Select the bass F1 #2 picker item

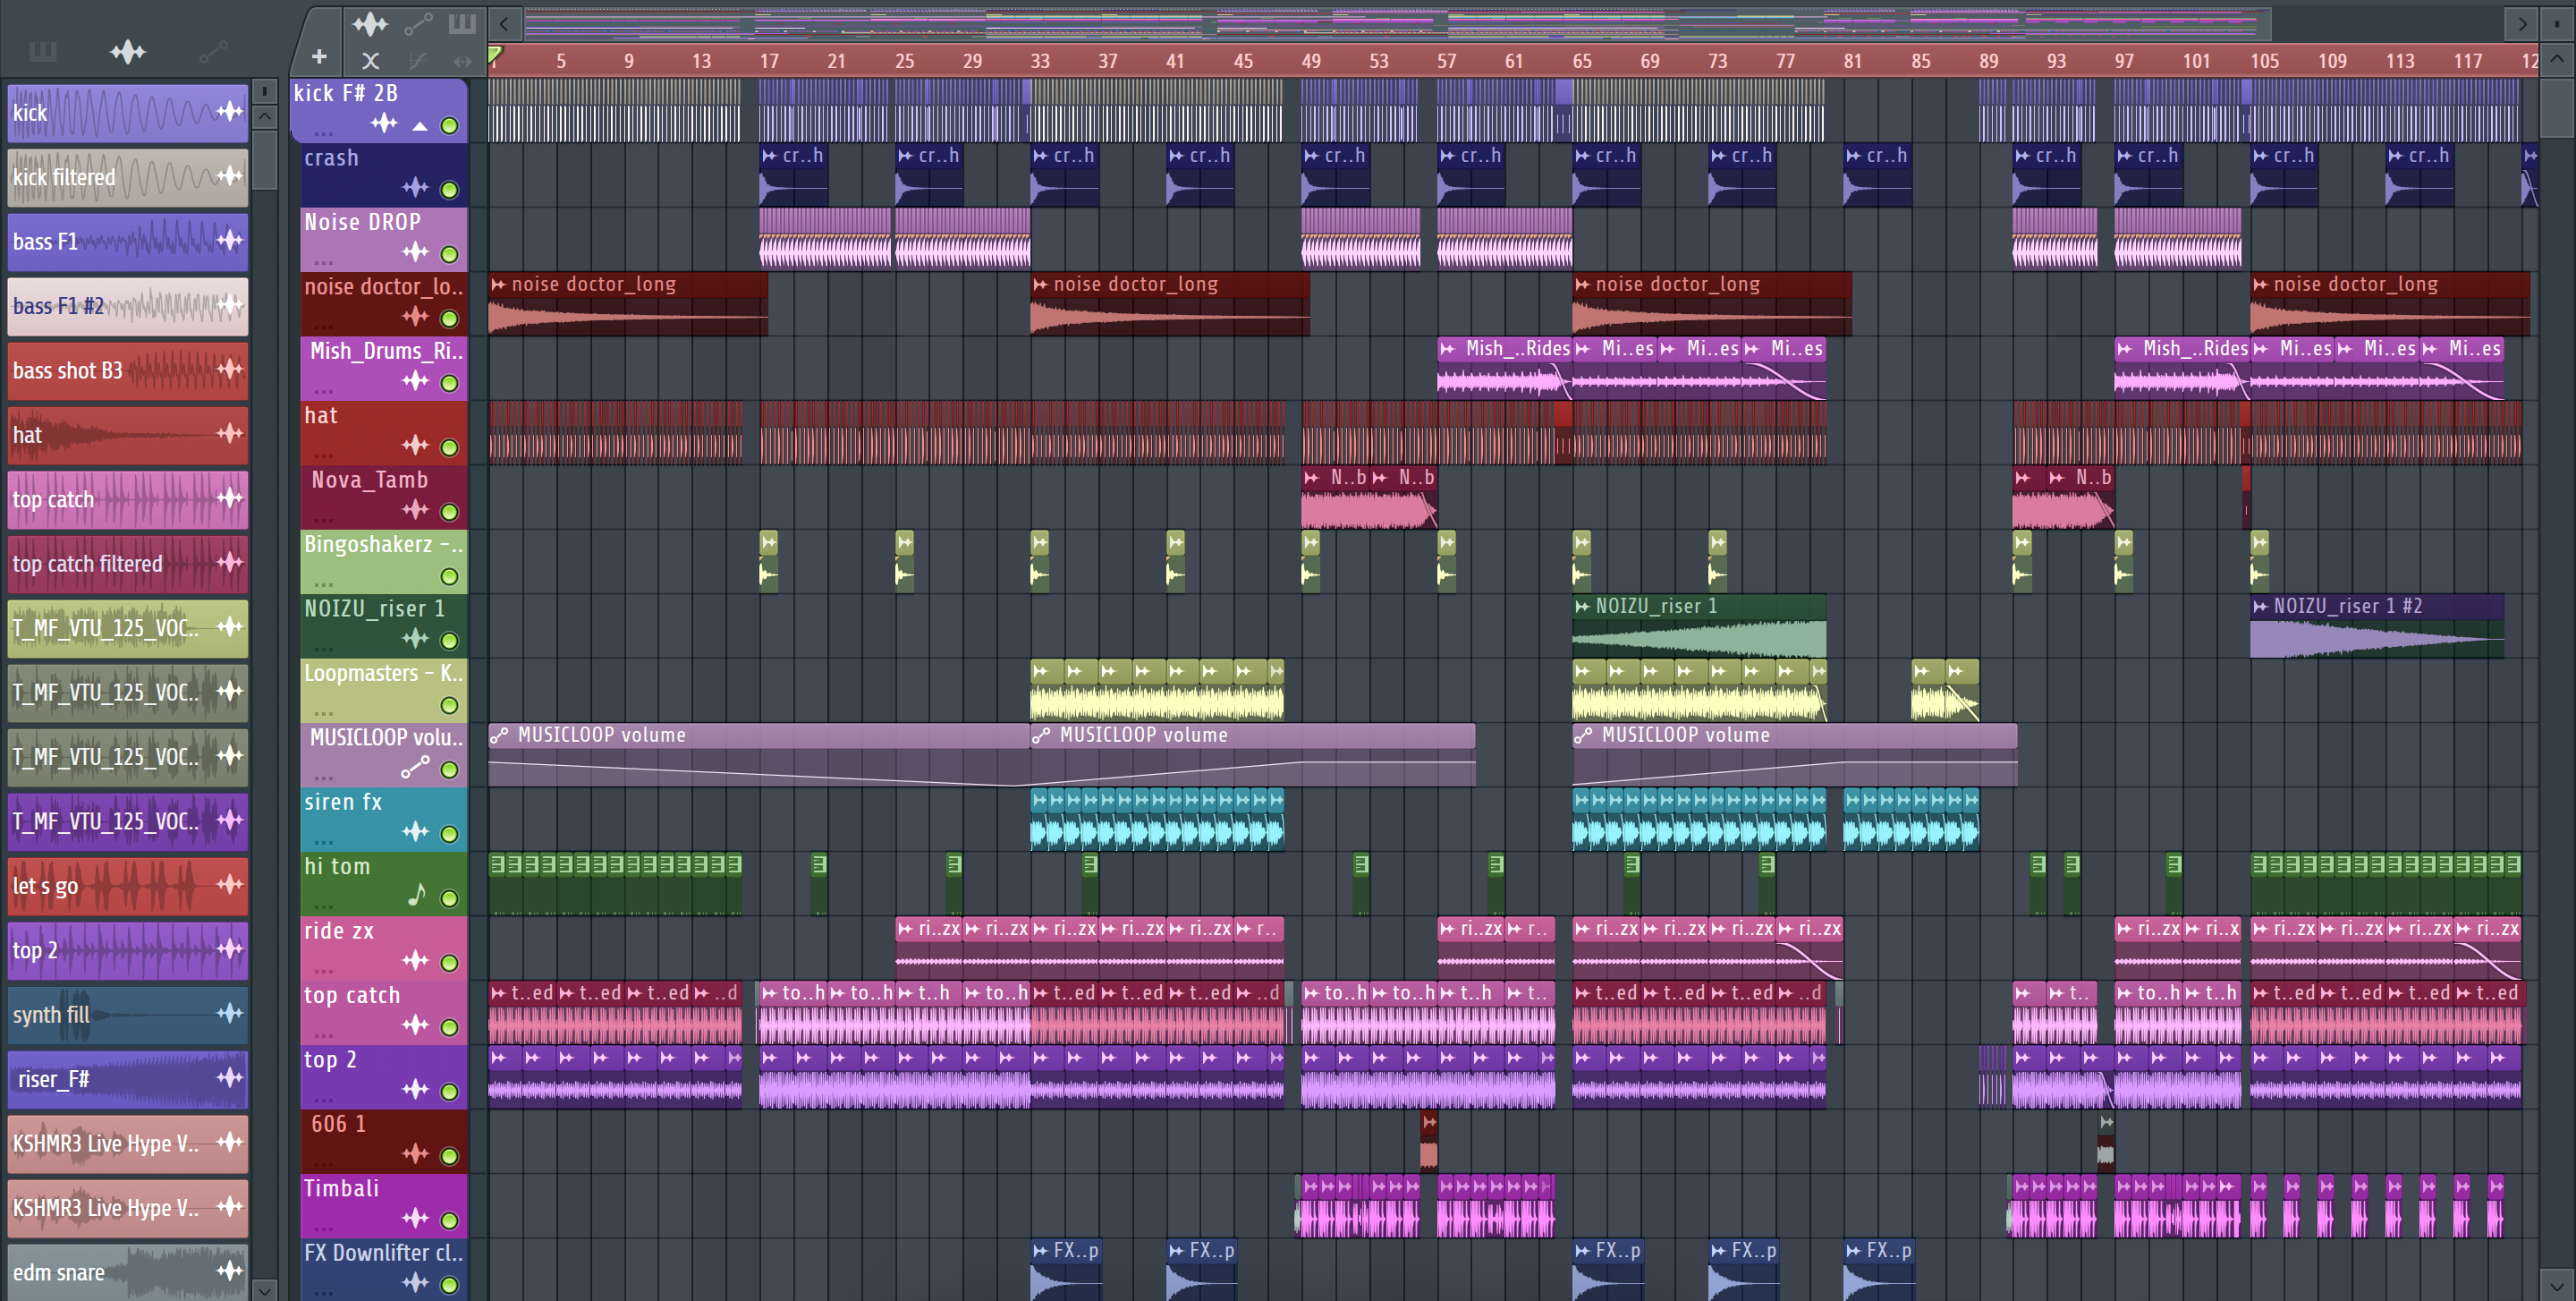[x=128, y=306]
